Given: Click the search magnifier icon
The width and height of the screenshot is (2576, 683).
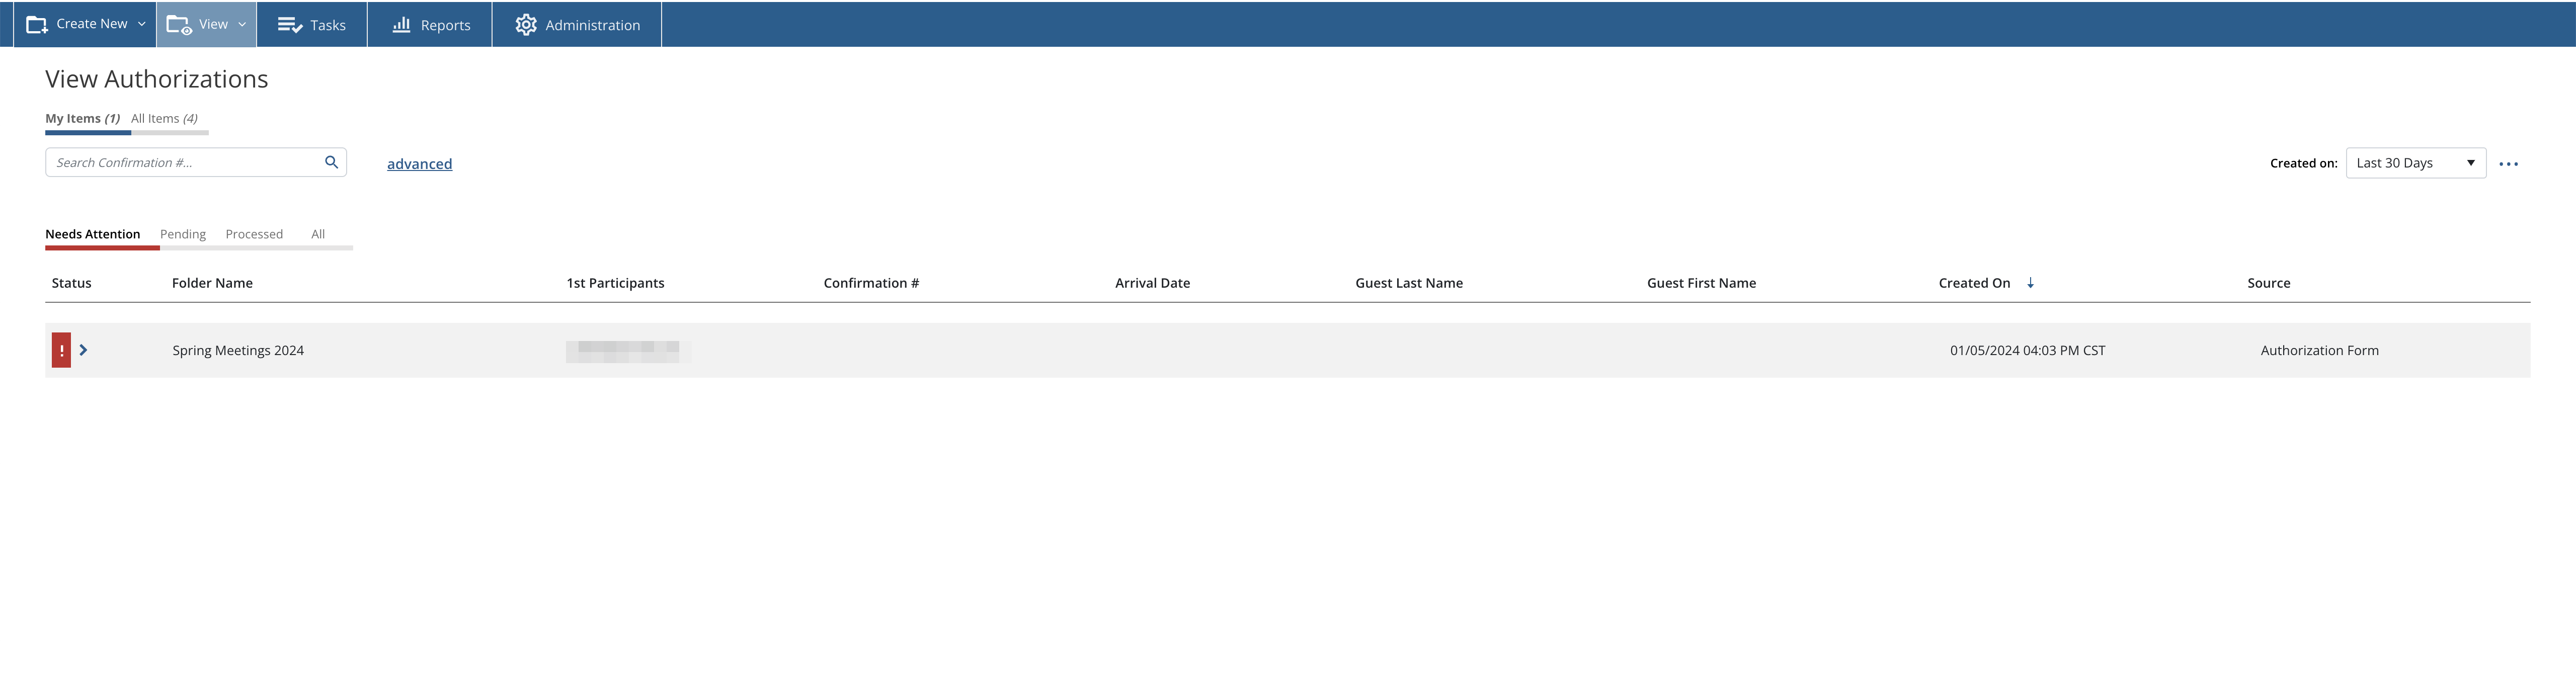Looking at the screenshot, I should tap(330, 162).
